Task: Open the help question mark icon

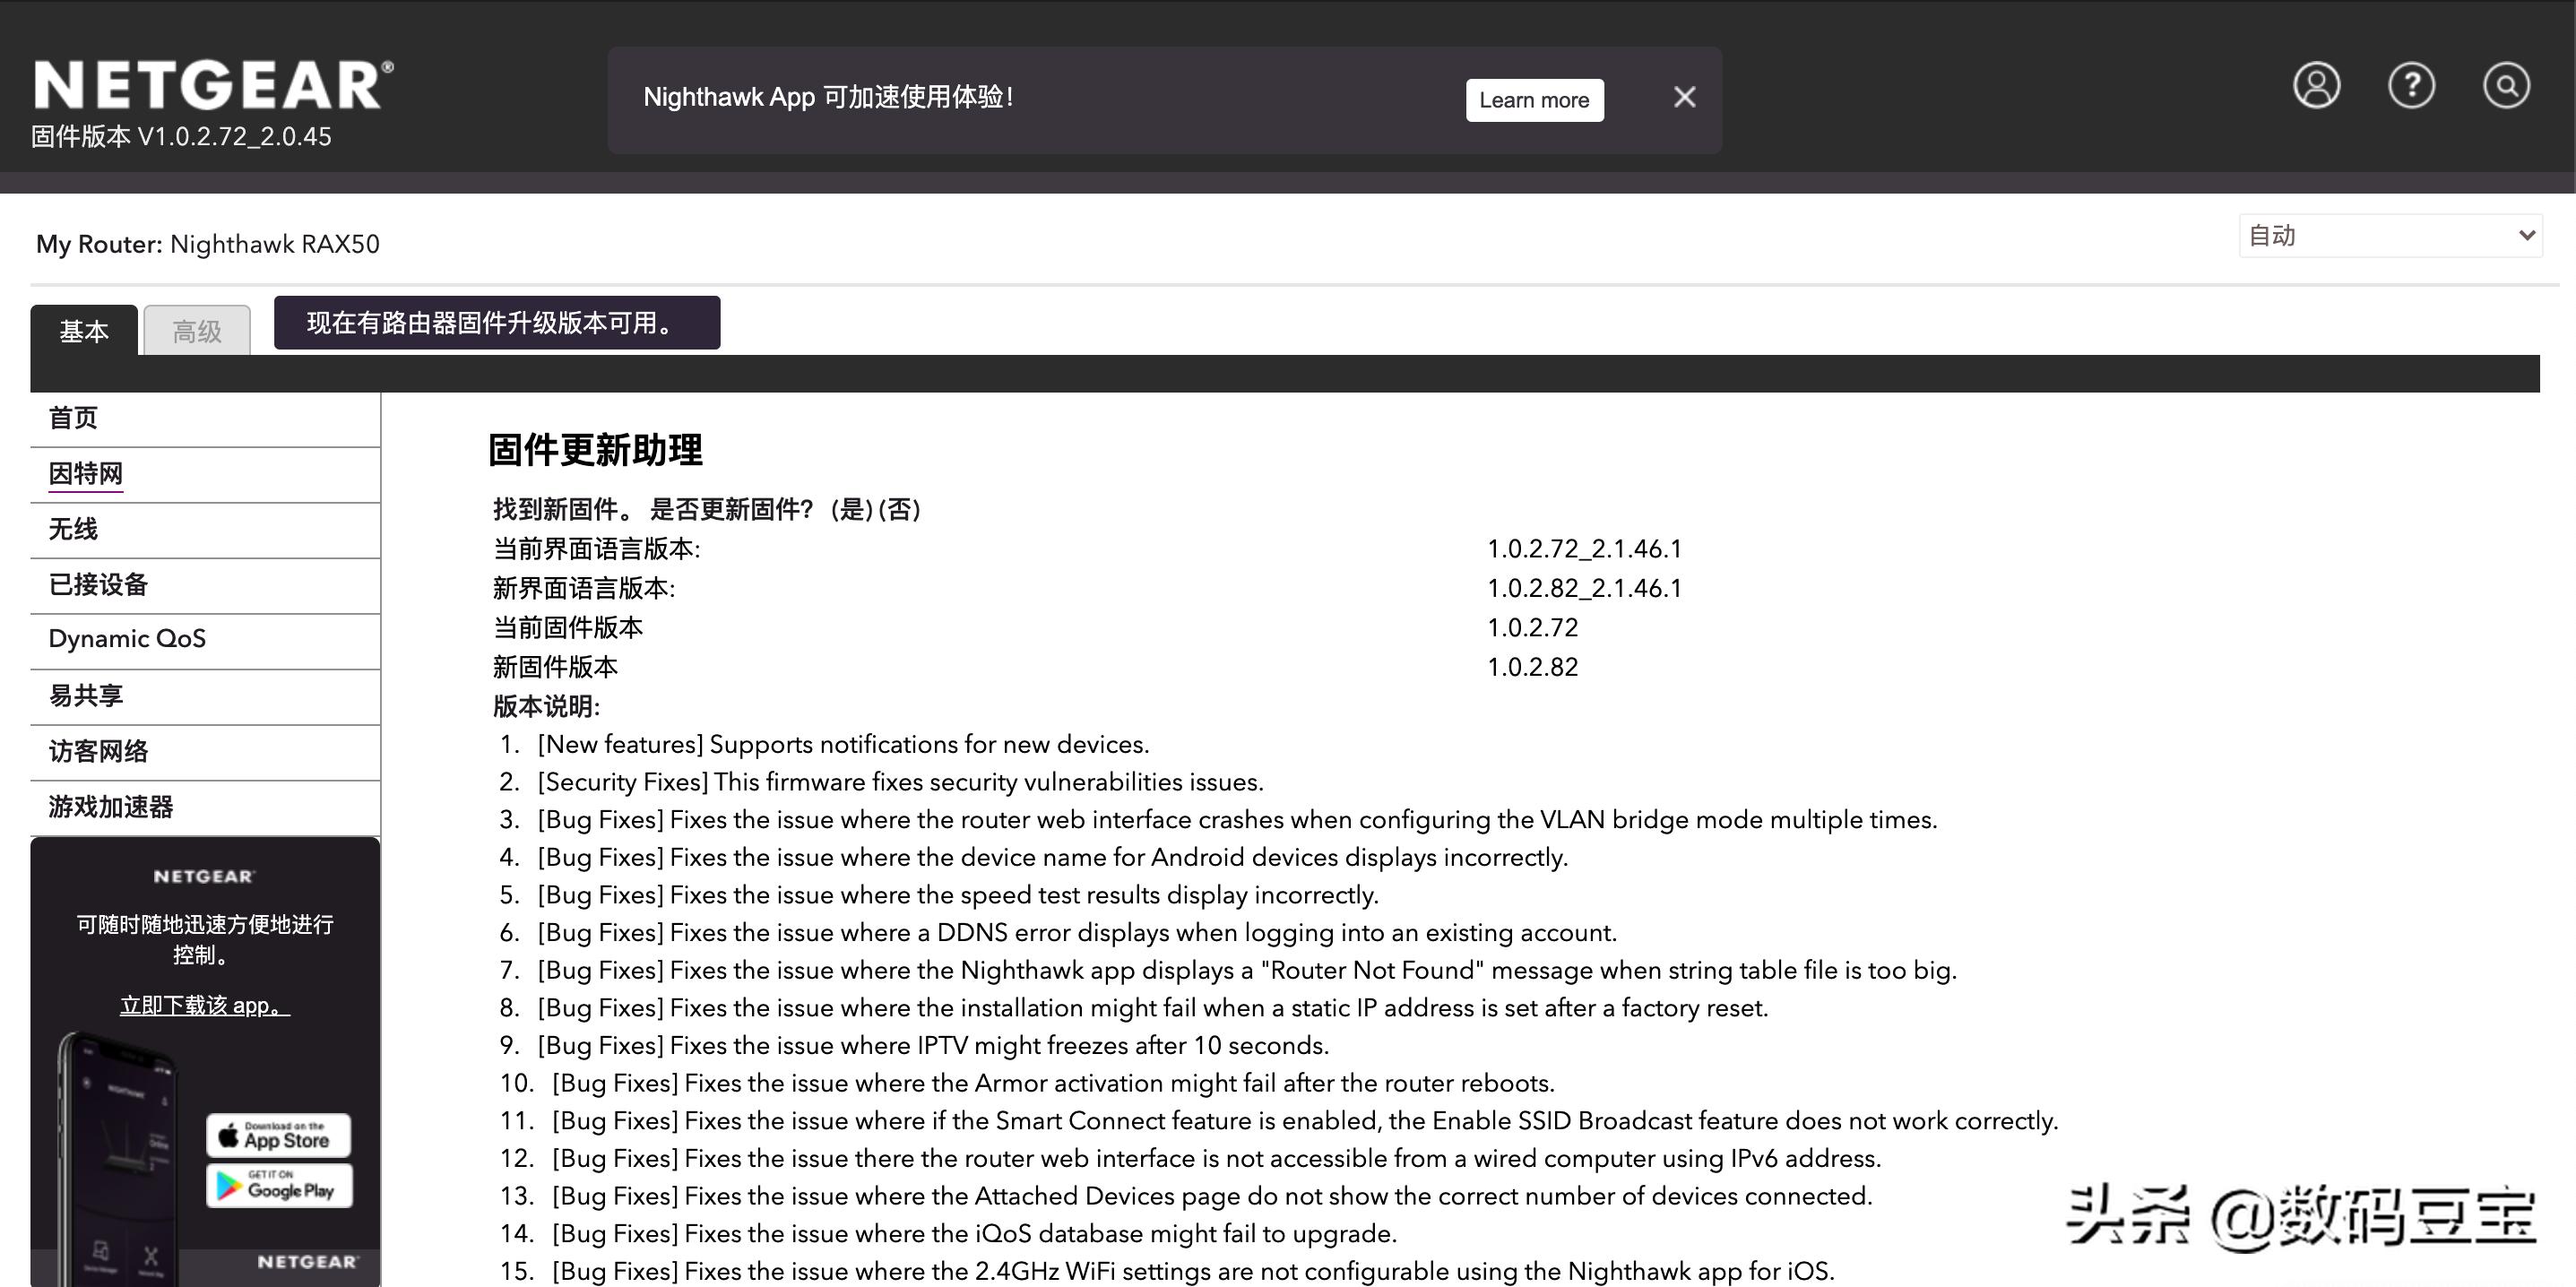Action: point(2411,88)
